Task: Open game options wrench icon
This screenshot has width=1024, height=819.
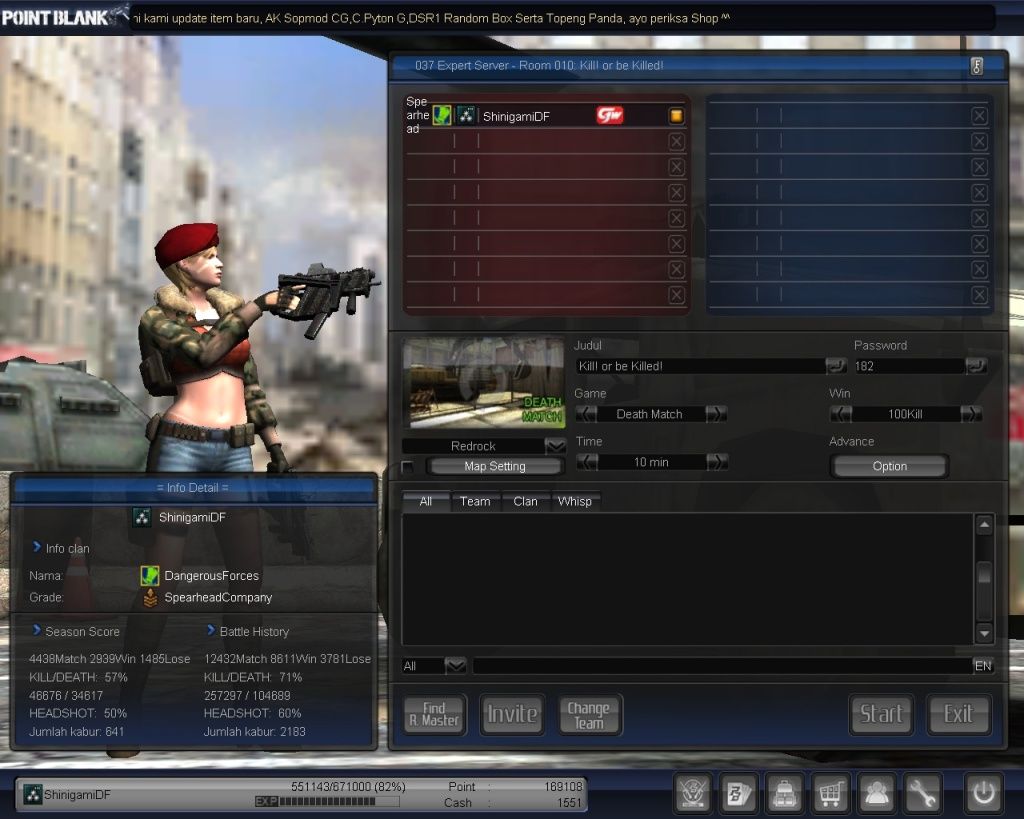Action: point(921,794)
